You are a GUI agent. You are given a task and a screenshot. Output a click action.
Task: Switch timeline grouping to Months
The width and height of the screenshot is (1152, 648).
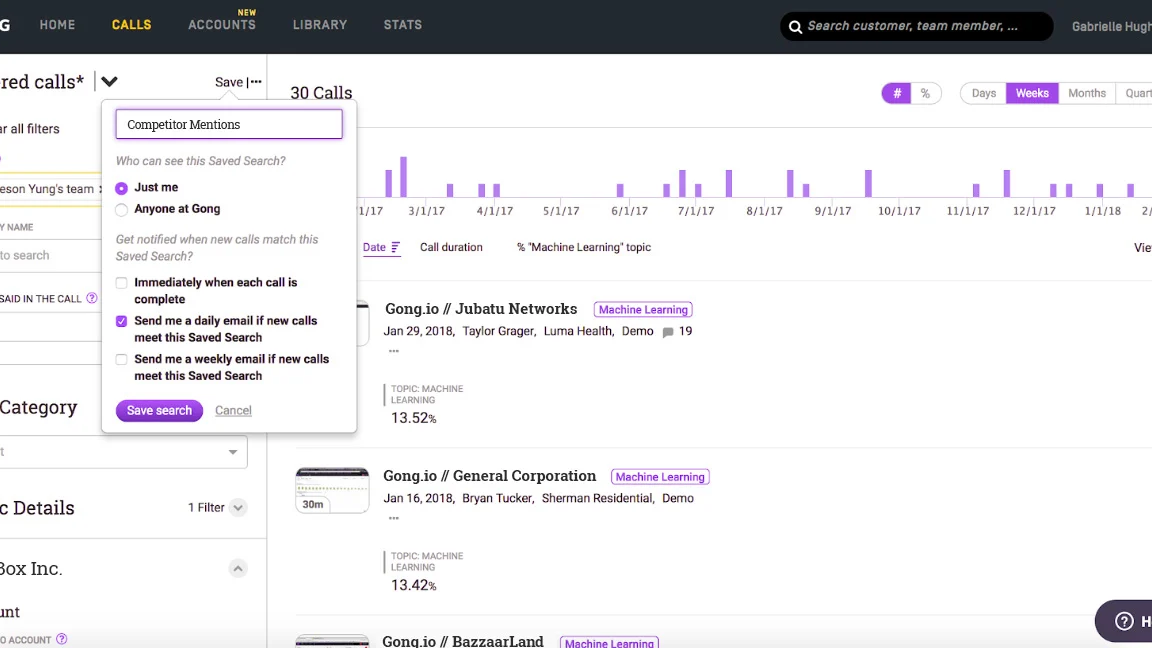click(x=1086, y=93)
